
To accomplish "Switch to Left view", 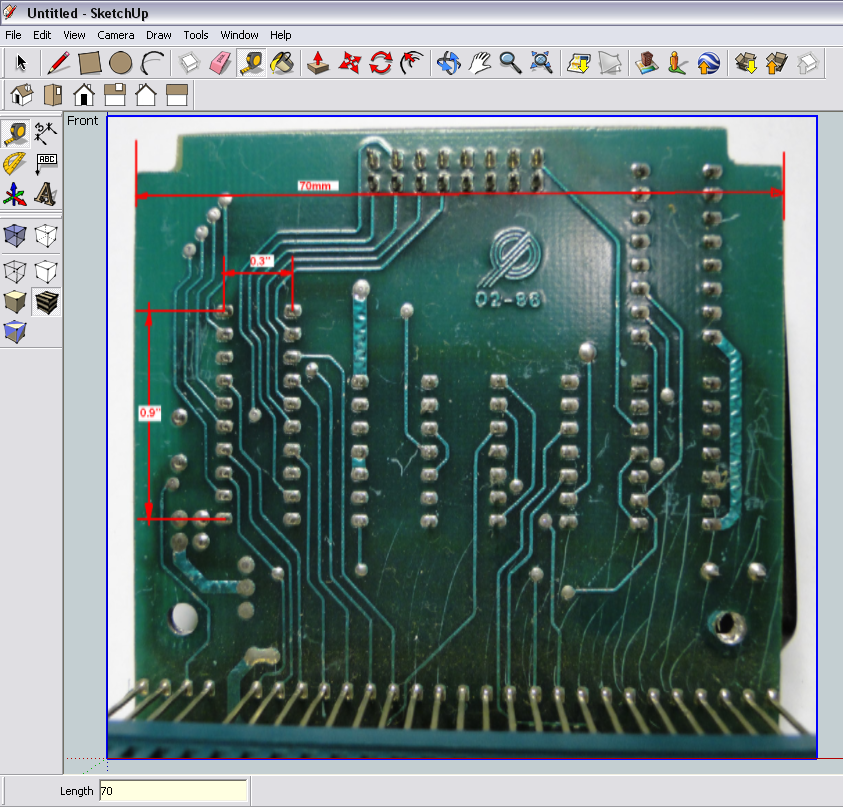I will coord(177,95).
